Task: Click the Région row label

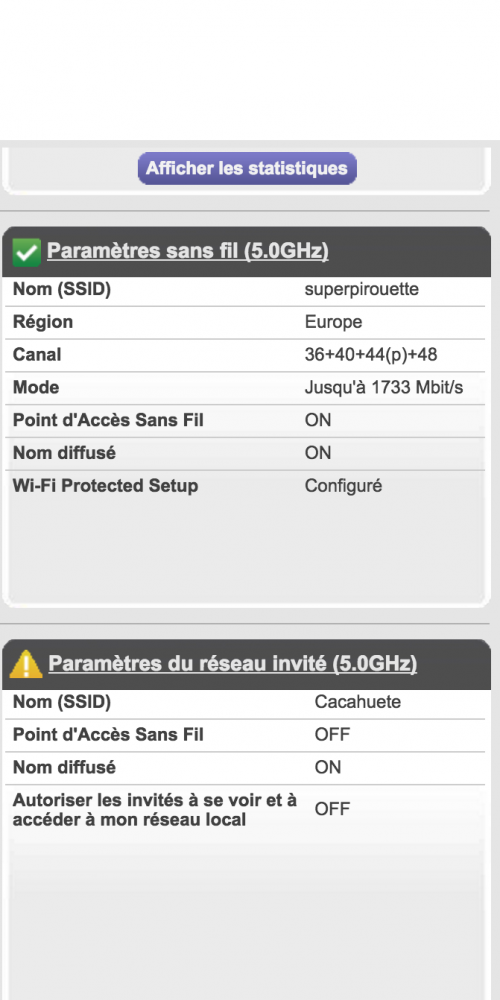Action: click(x=43, y=322)
